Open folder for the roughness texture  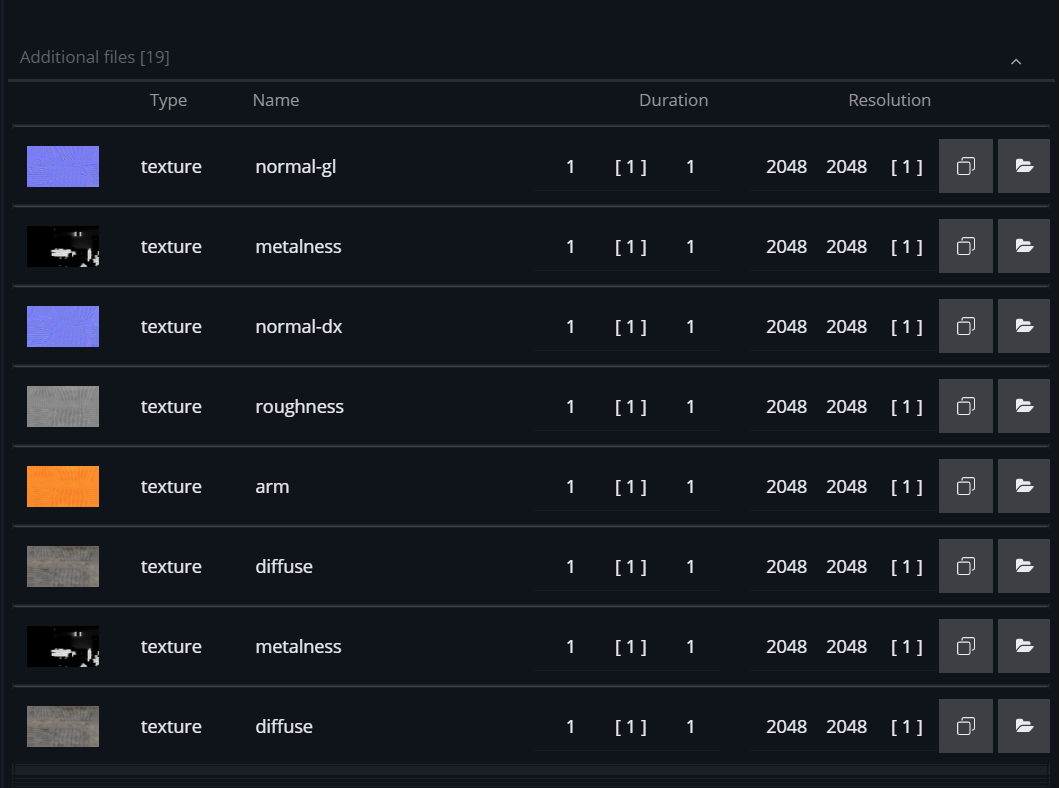(1024, 406)
